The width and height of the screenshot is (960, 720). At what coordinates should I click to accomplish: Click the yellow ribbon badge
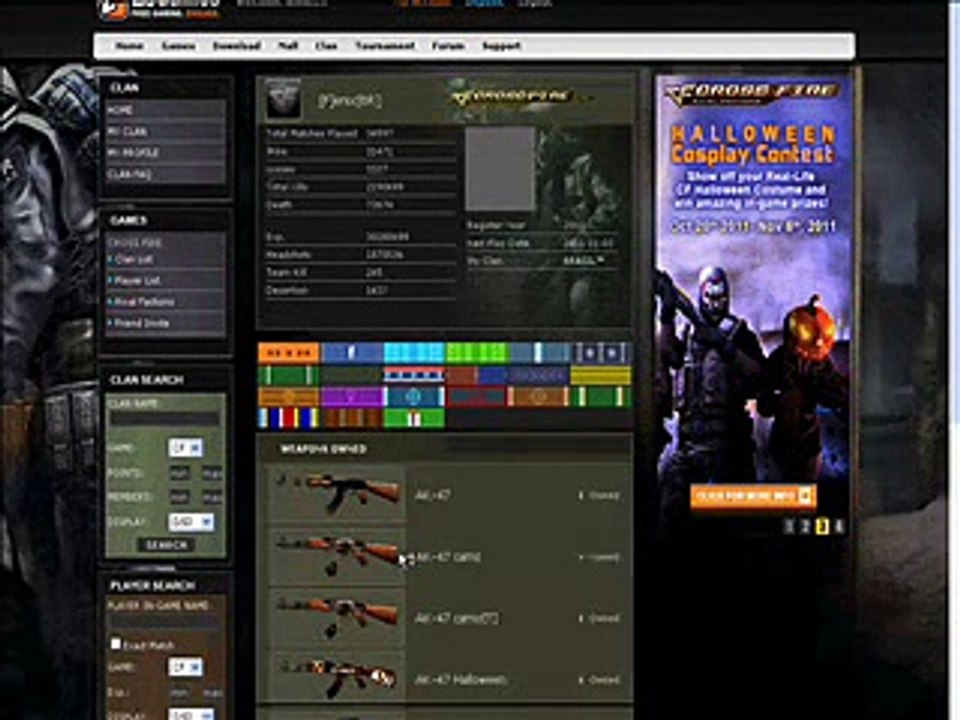(601, 375)
